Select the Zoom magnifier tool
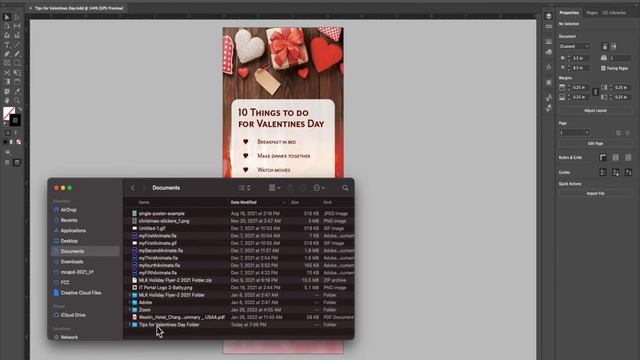 (17, 100)
